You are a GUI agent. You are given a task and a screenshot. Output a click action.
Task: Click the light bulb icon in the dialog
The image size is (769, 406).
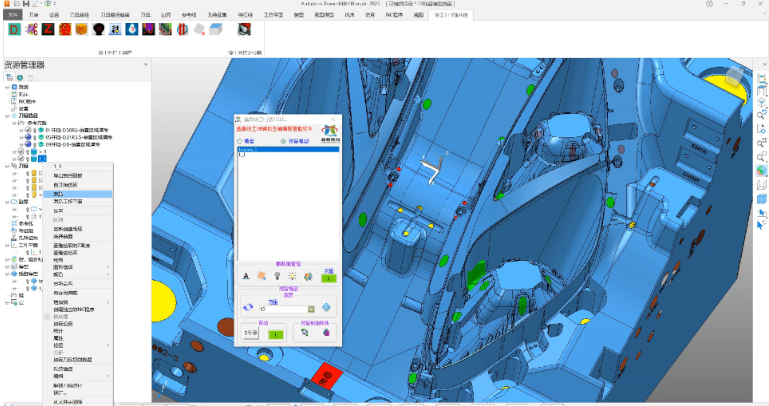(x=277, y=276)
